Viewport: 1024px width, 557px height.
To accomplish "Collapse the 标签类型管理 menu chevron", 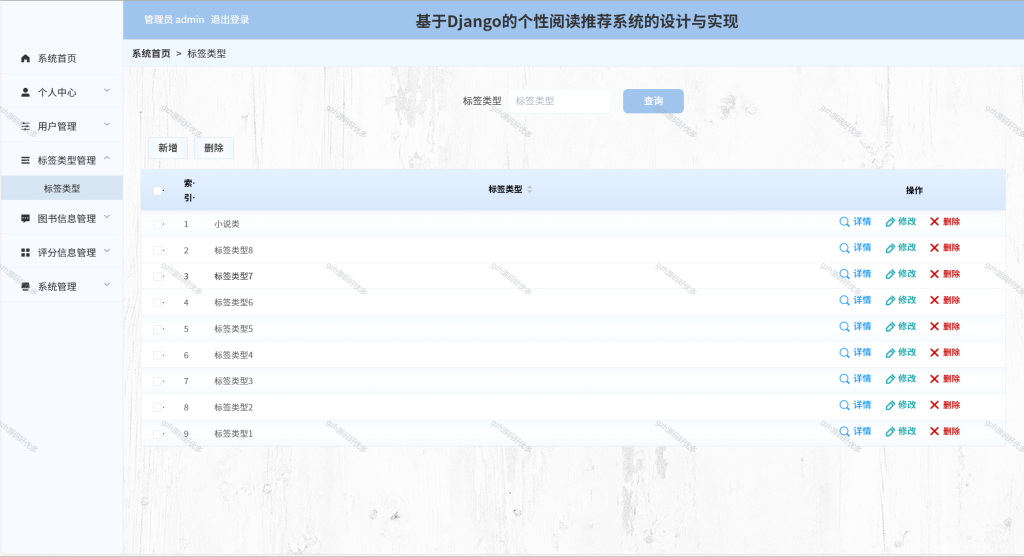I will click(107, 159).
